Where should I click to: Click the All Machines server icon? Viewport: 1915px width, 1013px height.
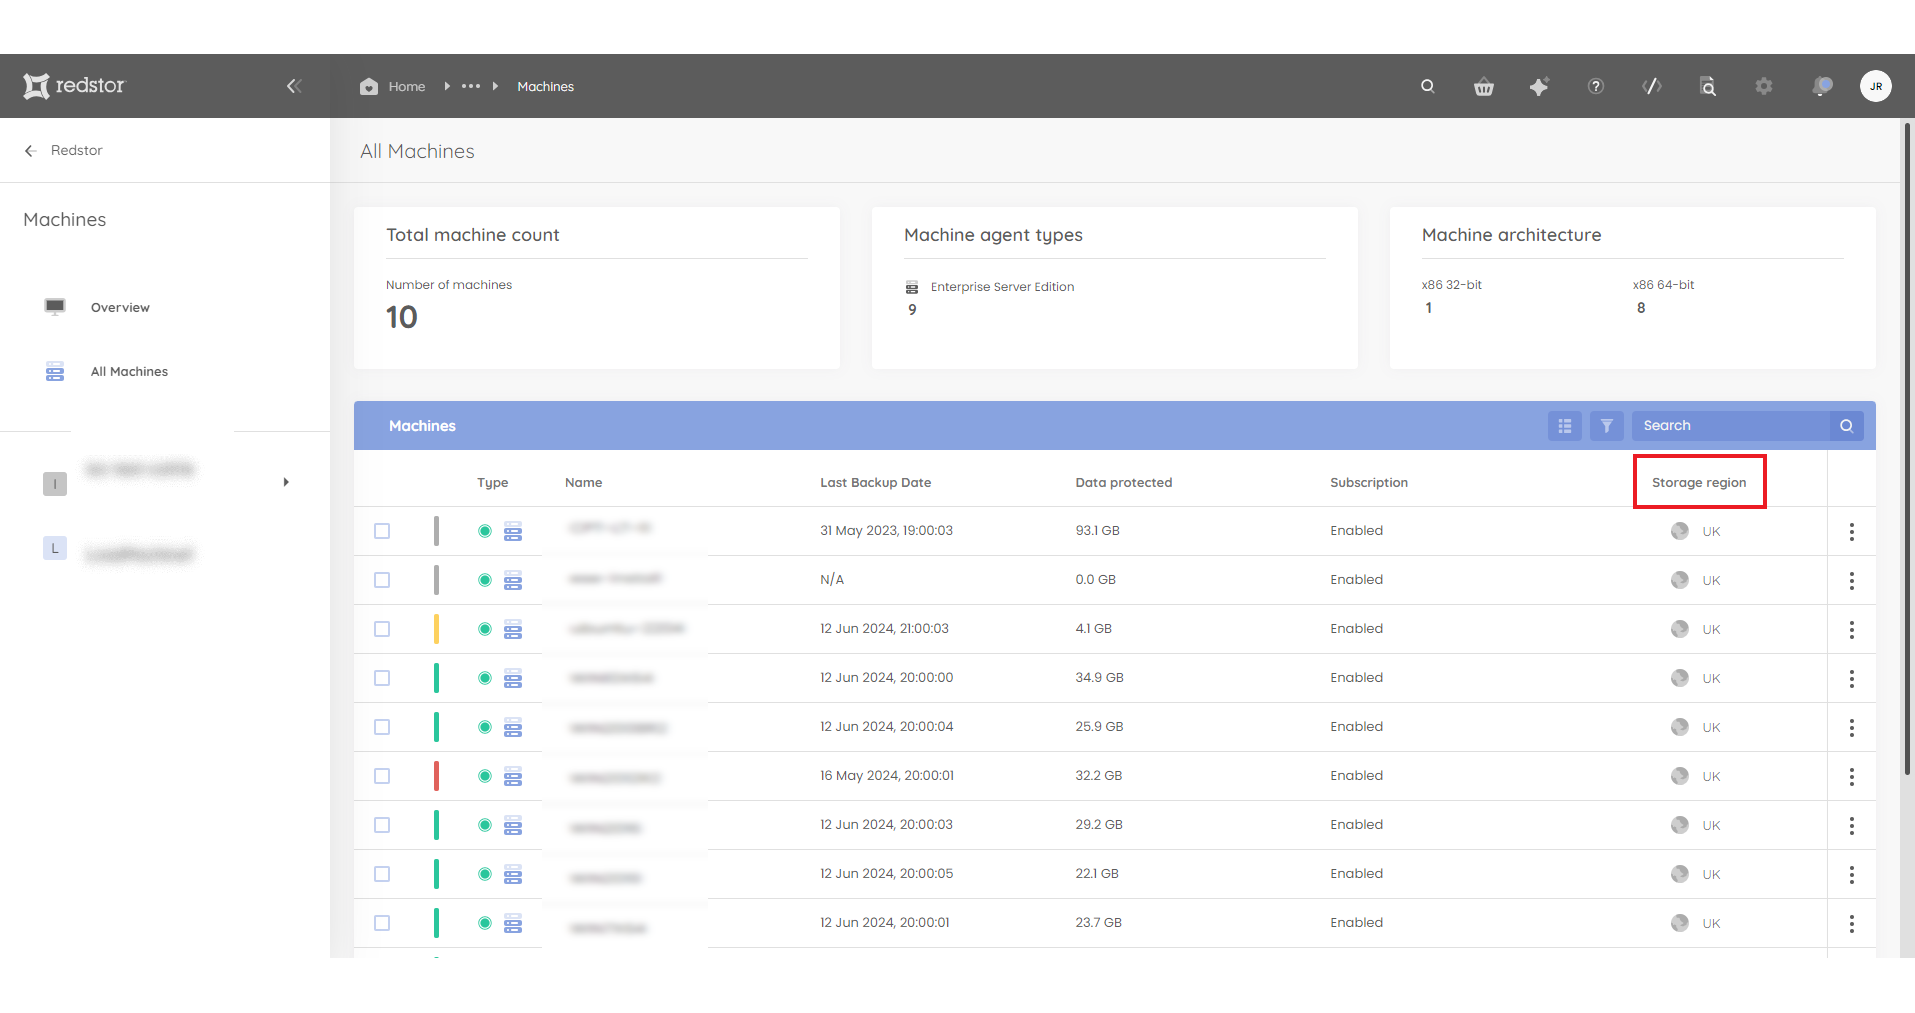55,372
